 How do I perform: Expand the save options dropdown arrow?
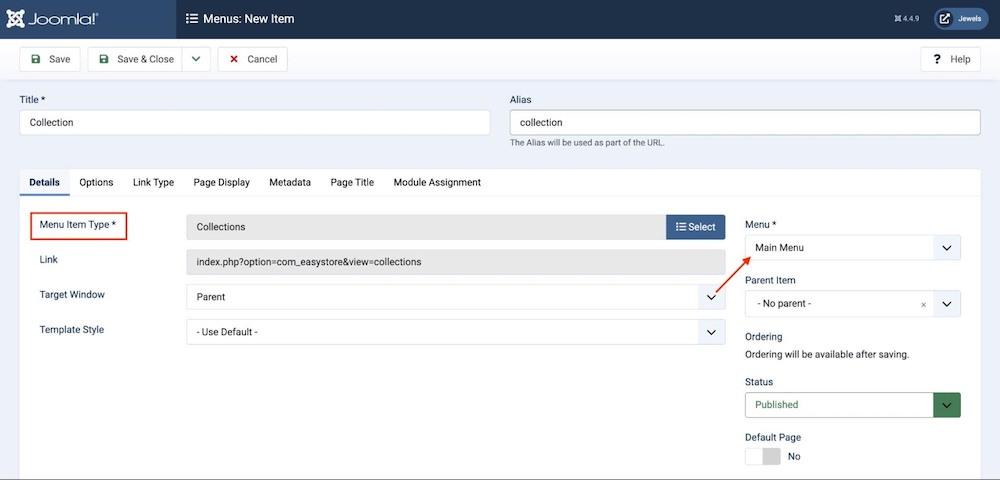(x=196, y=59)
